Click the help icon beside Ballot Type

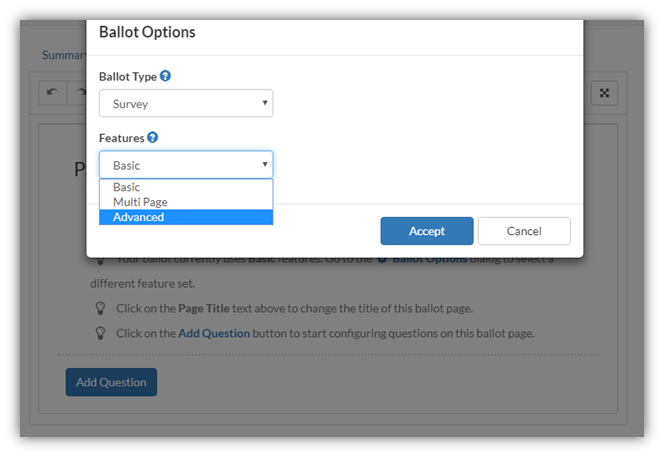tap(165, 76)
